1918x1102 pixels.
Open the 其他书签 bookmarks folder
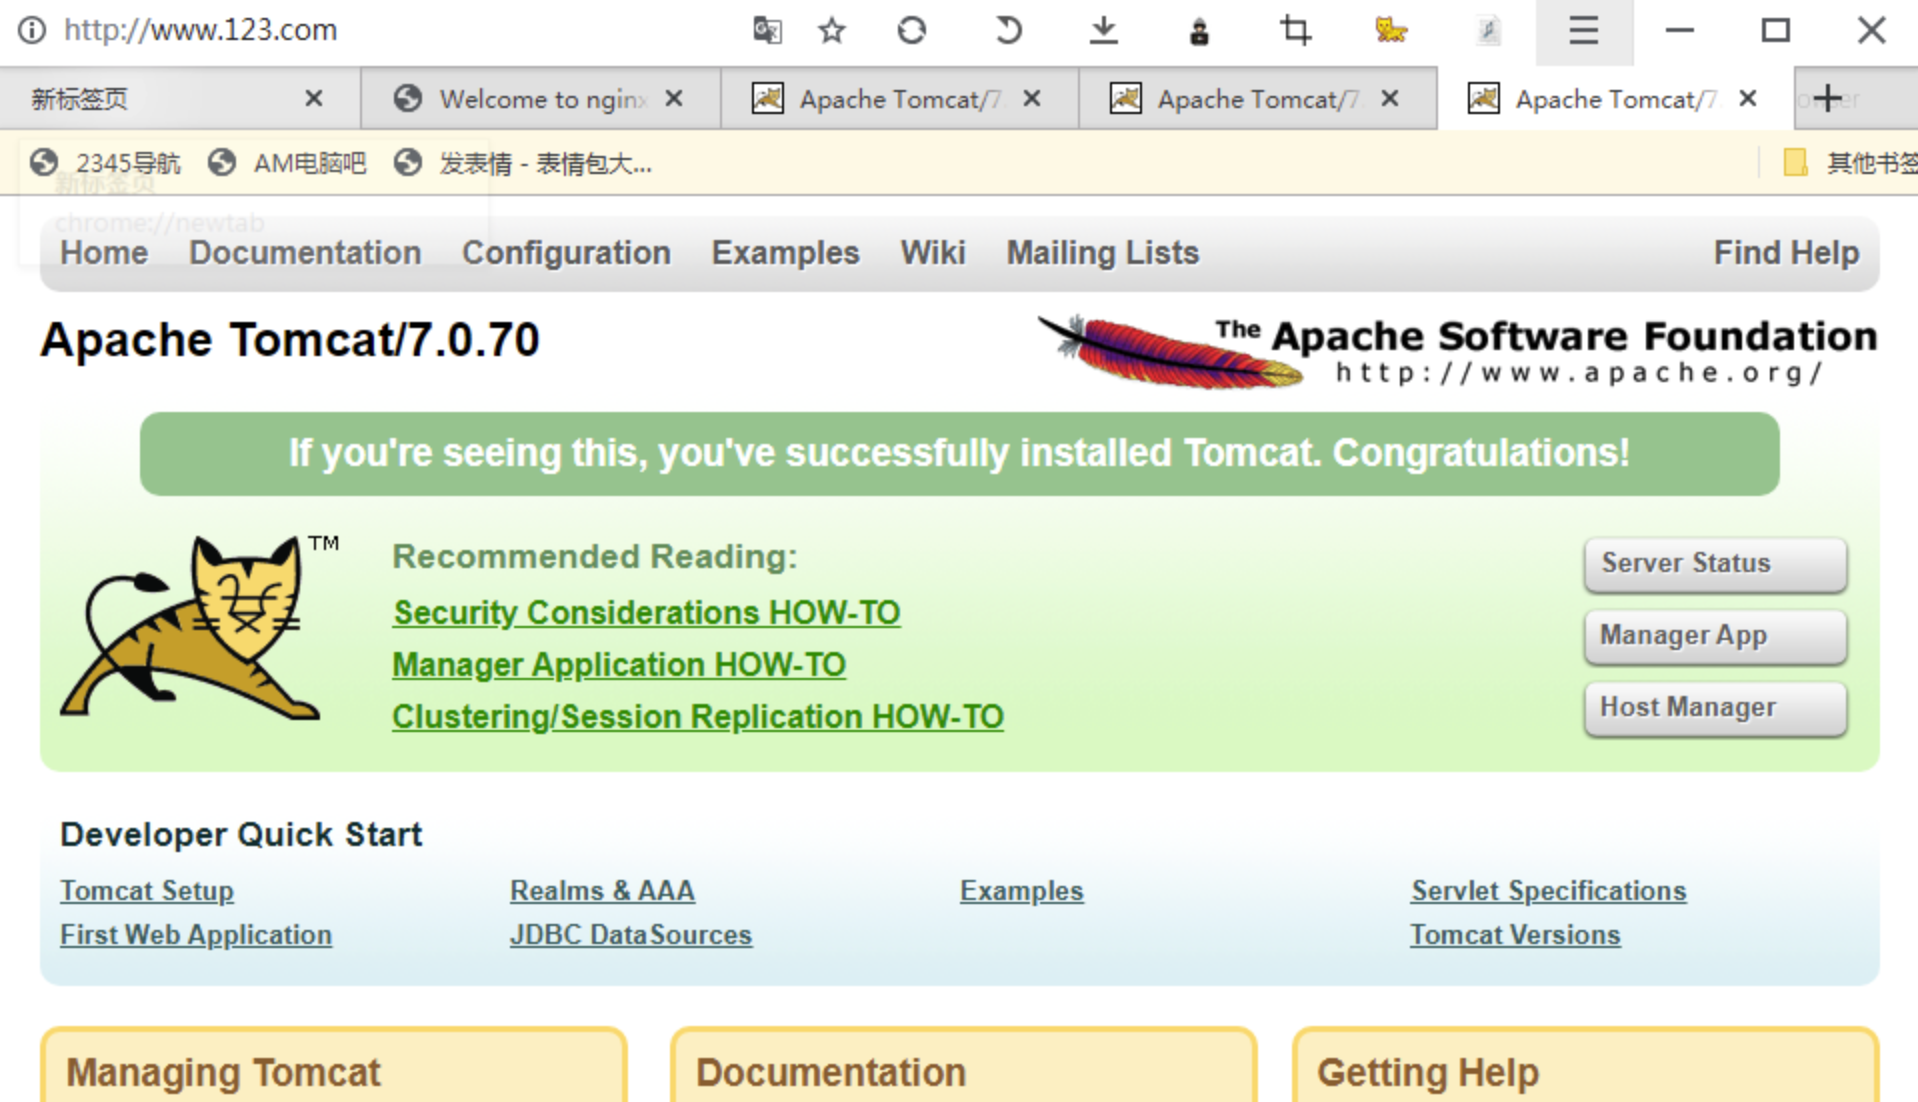pos(1850,163)
